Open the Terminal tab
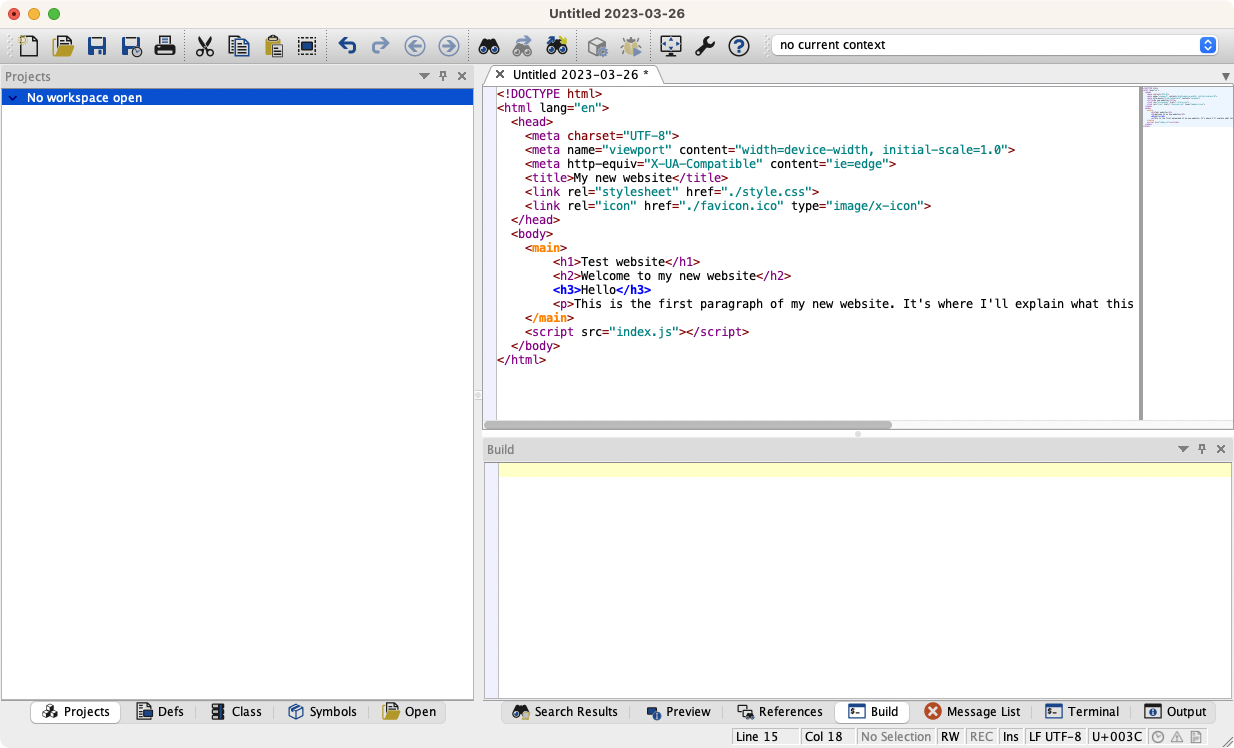1234x748 pixels. coord(1082,712)
